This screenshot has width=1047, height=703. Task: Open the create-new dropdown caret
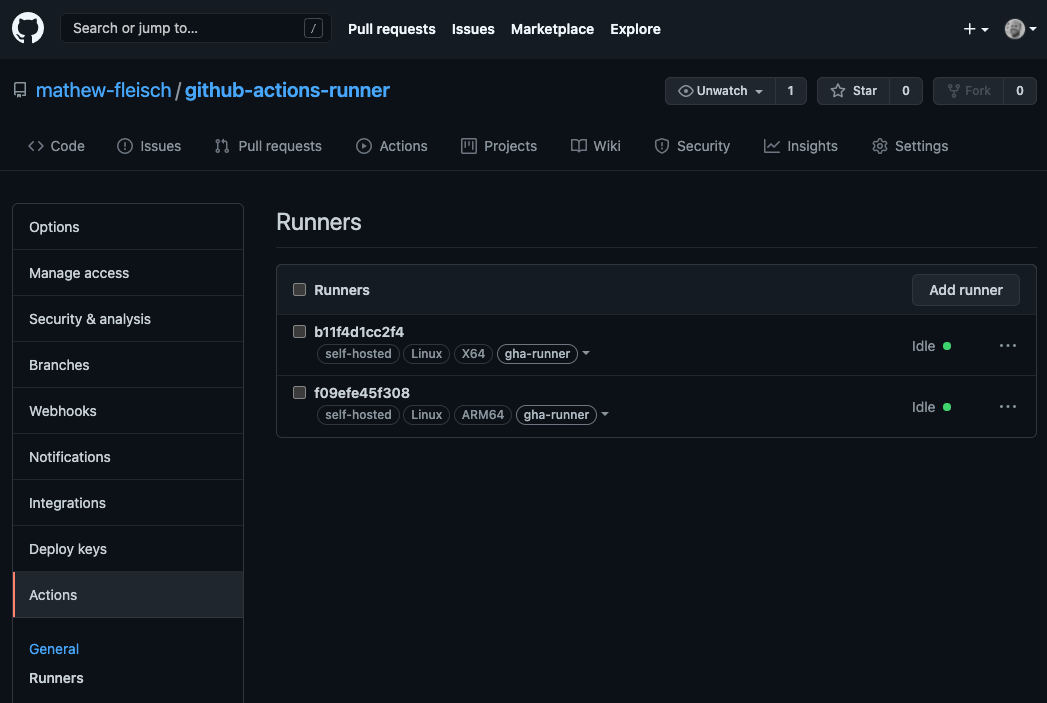pos(985,29)
